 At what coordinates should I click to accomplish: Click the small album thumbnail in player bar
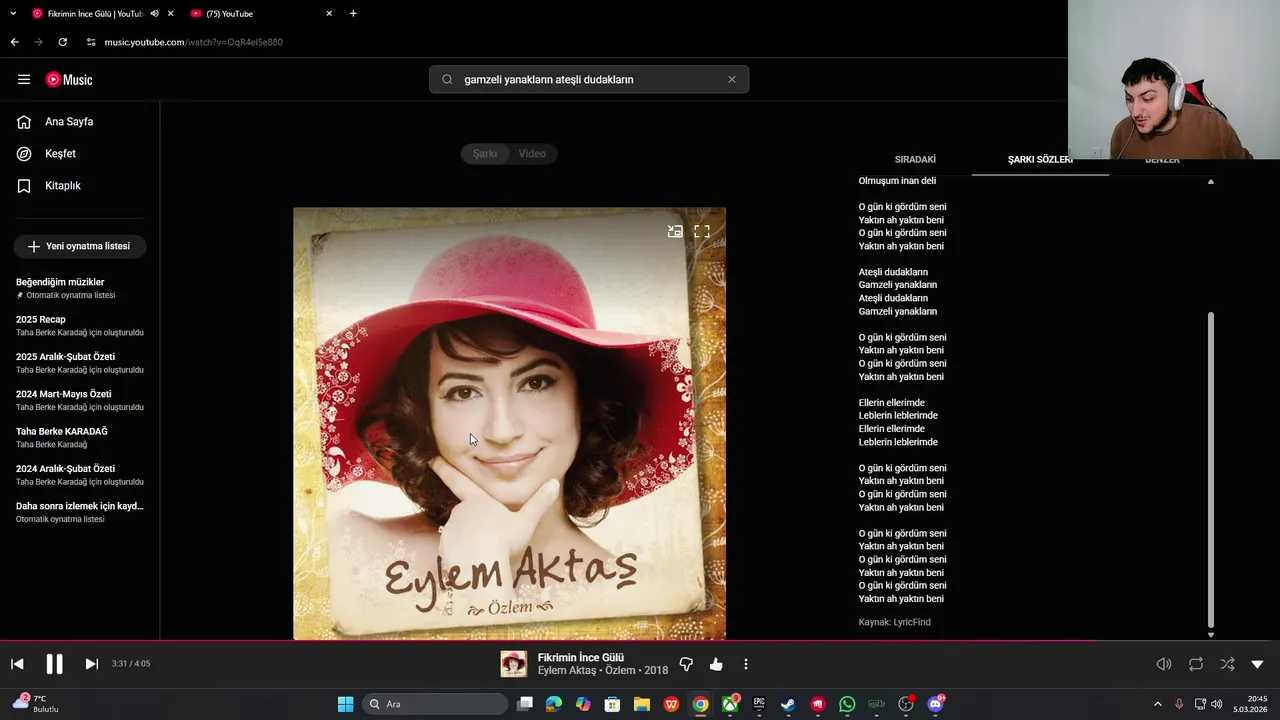point(514,664)
